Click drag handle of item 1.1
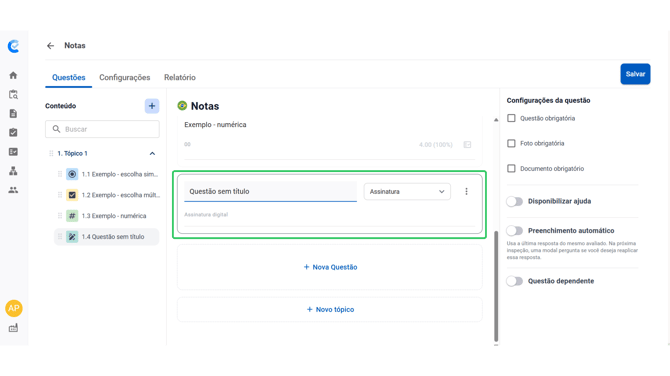 pos(60,174)
